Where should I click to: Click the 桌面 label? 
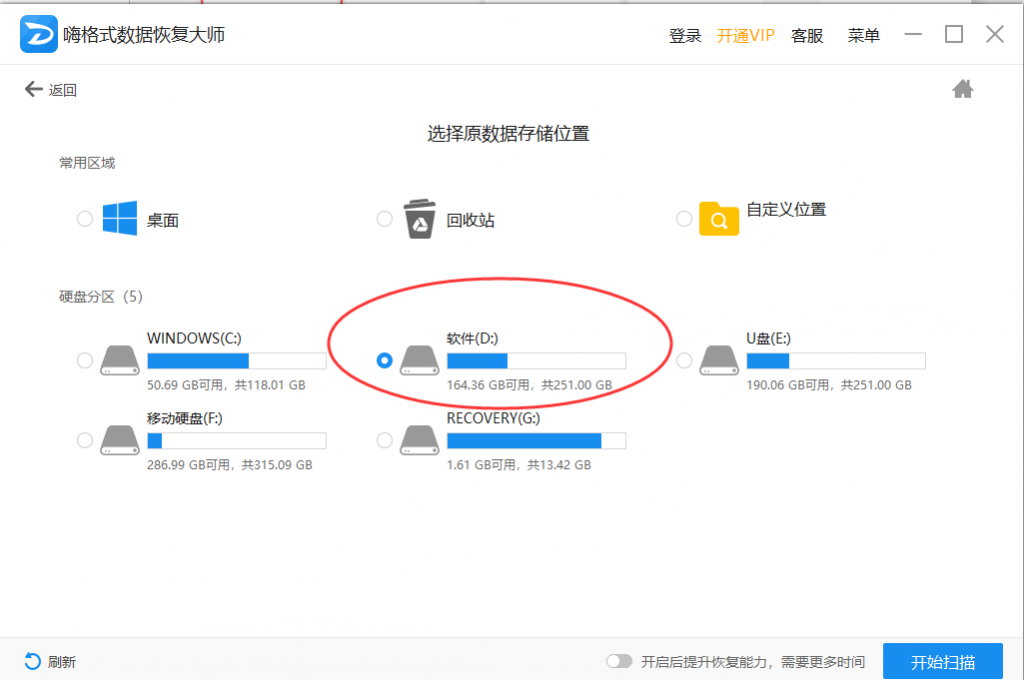coord(163,221)
